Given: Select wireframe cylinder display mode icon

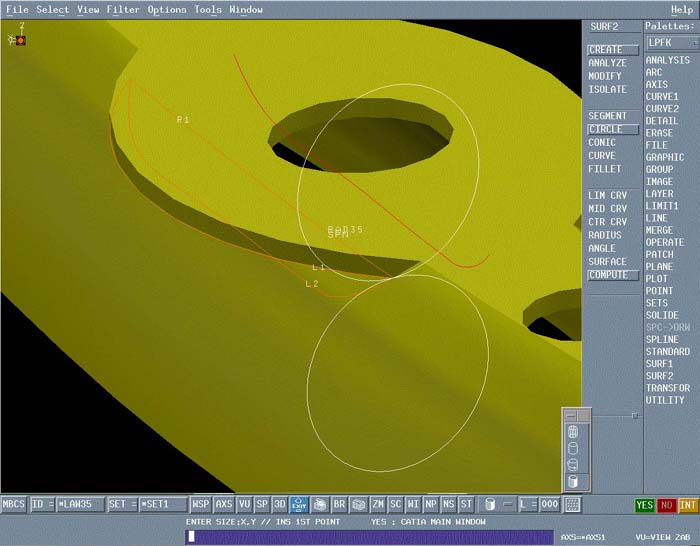Looking at the screenshot, I should 573,431.
